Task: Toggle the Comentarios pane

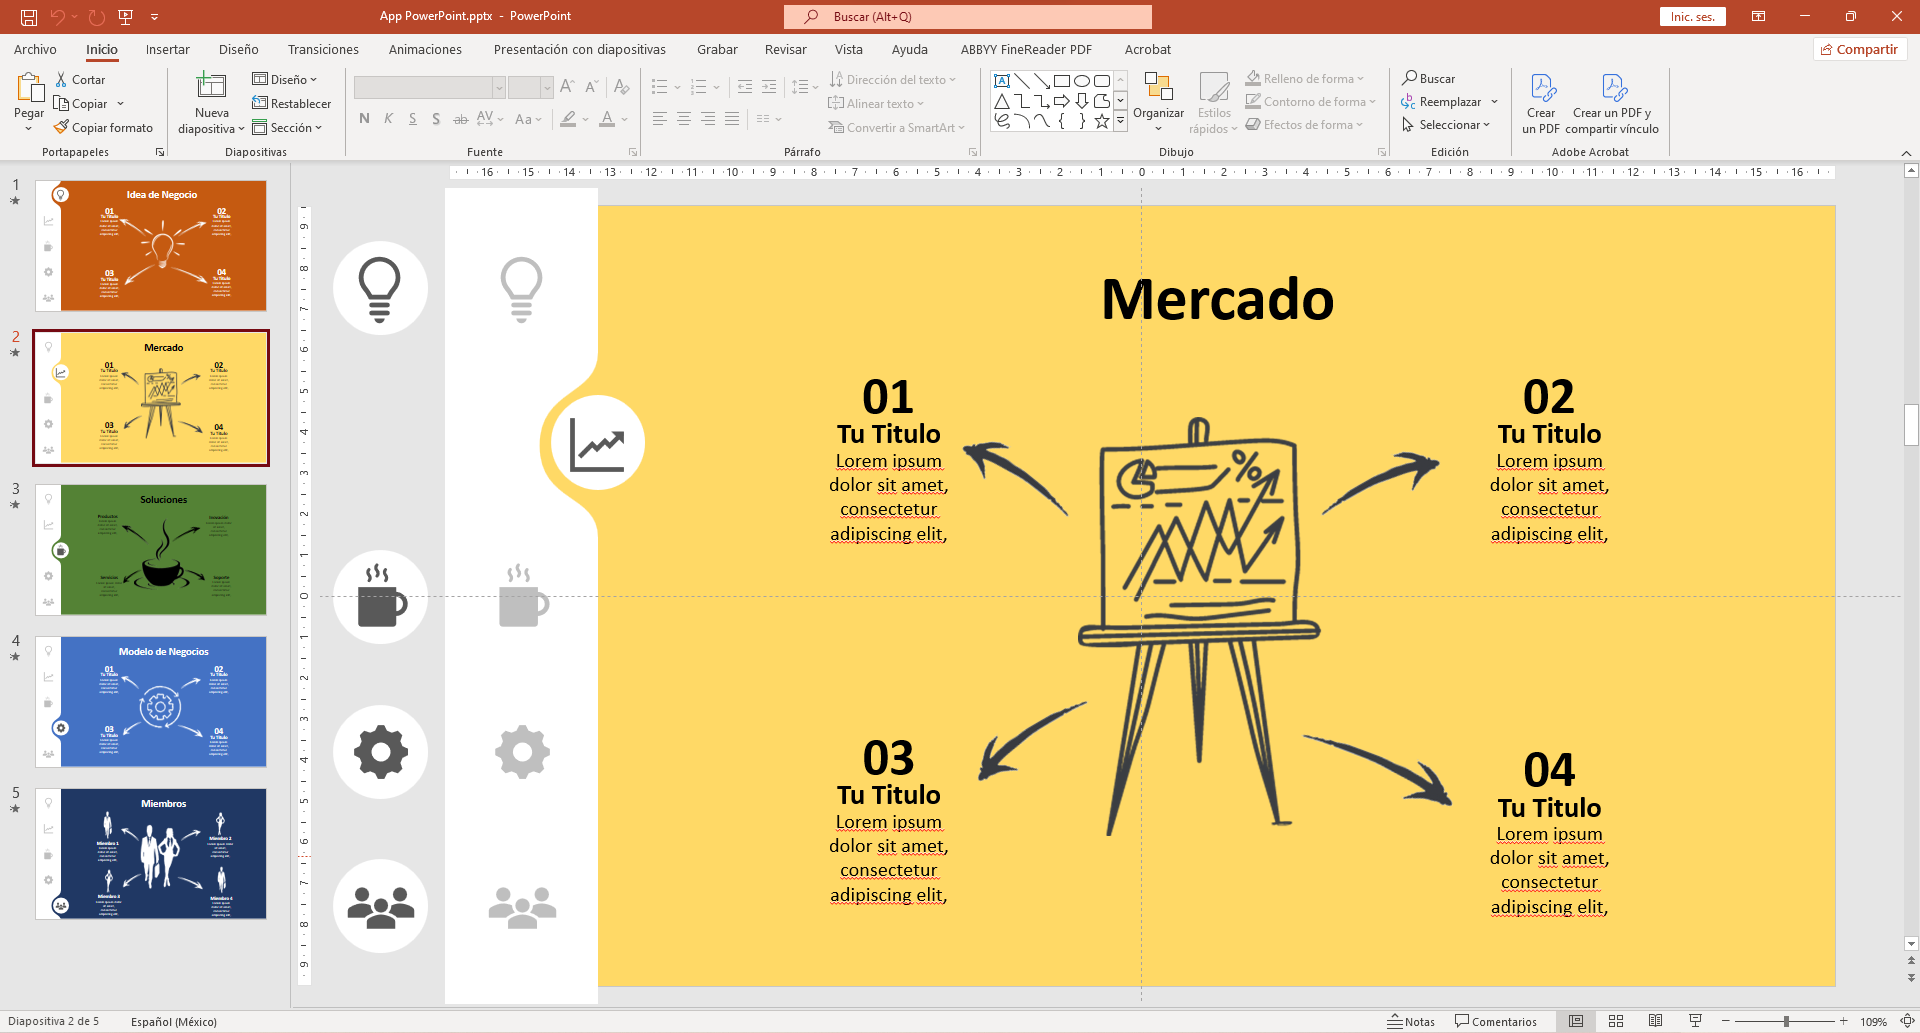Action: click(1496, 1021)
